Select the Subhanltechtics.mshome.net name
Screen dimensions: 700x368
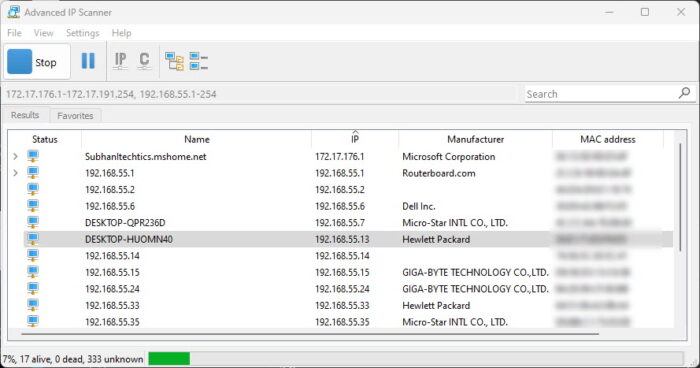[146, 157]
